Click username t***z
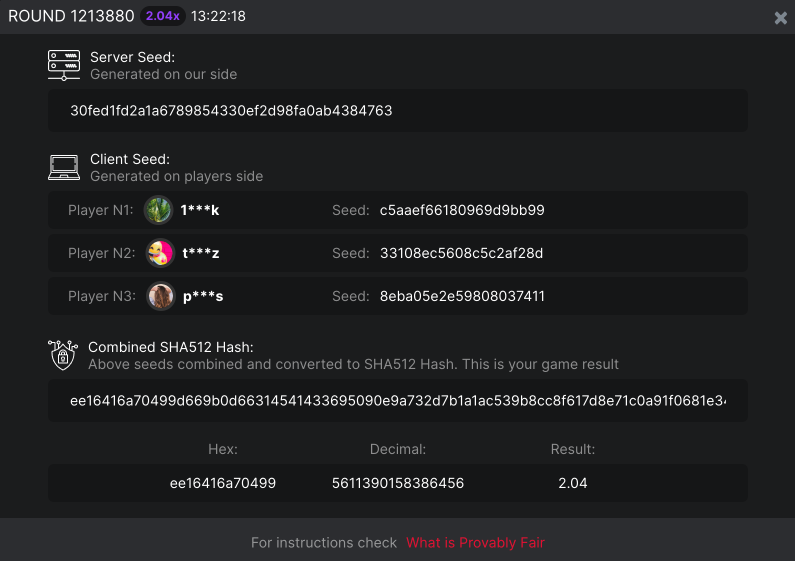Screen dimensions: 795x561 201,253
